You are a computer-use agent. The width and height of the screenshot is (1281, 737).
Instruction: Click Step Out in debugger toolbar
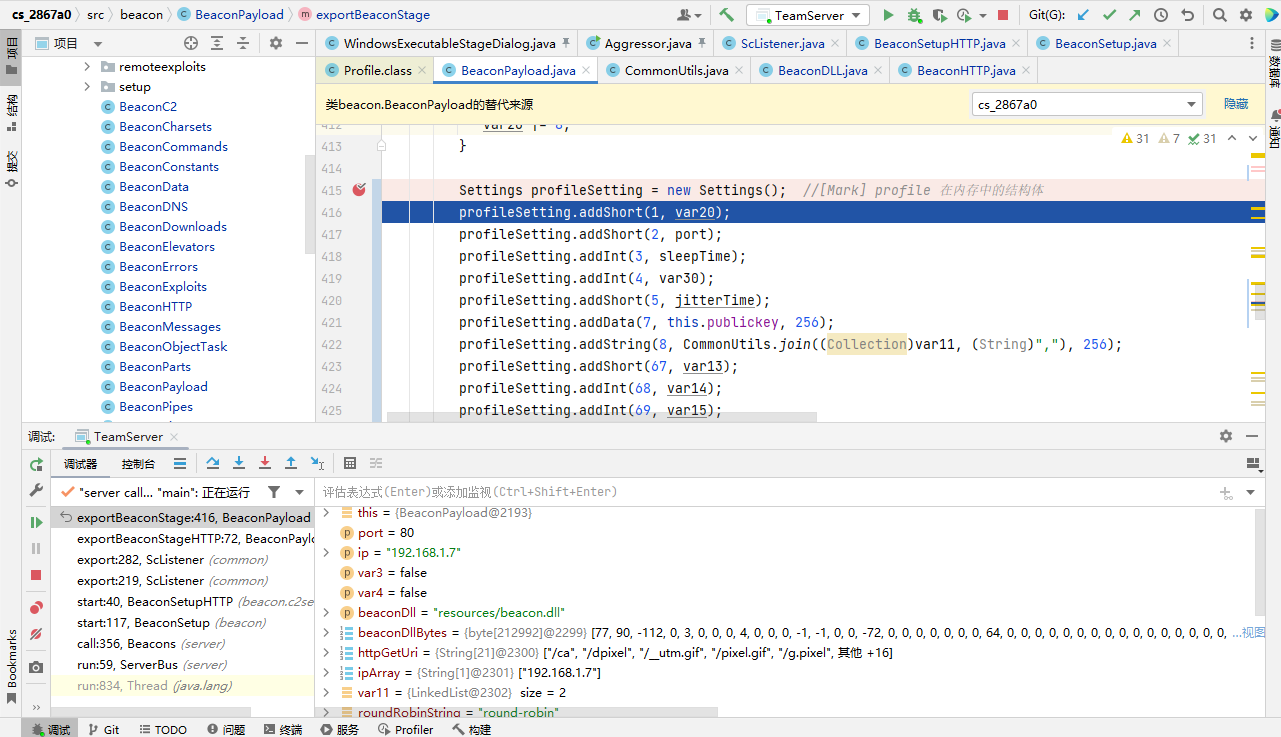[x=291, y=463]
